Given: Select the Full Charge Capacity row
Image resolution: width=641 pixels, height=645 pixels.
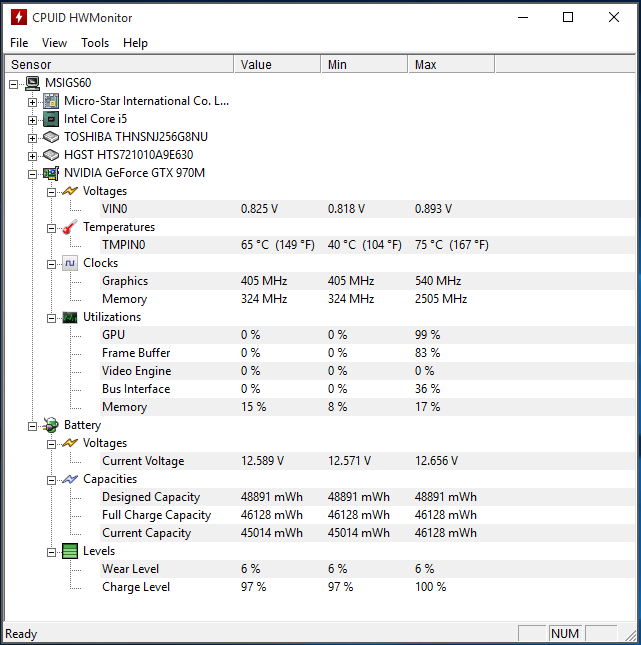Looking at the screenshot, I should (x=367, y=515).
